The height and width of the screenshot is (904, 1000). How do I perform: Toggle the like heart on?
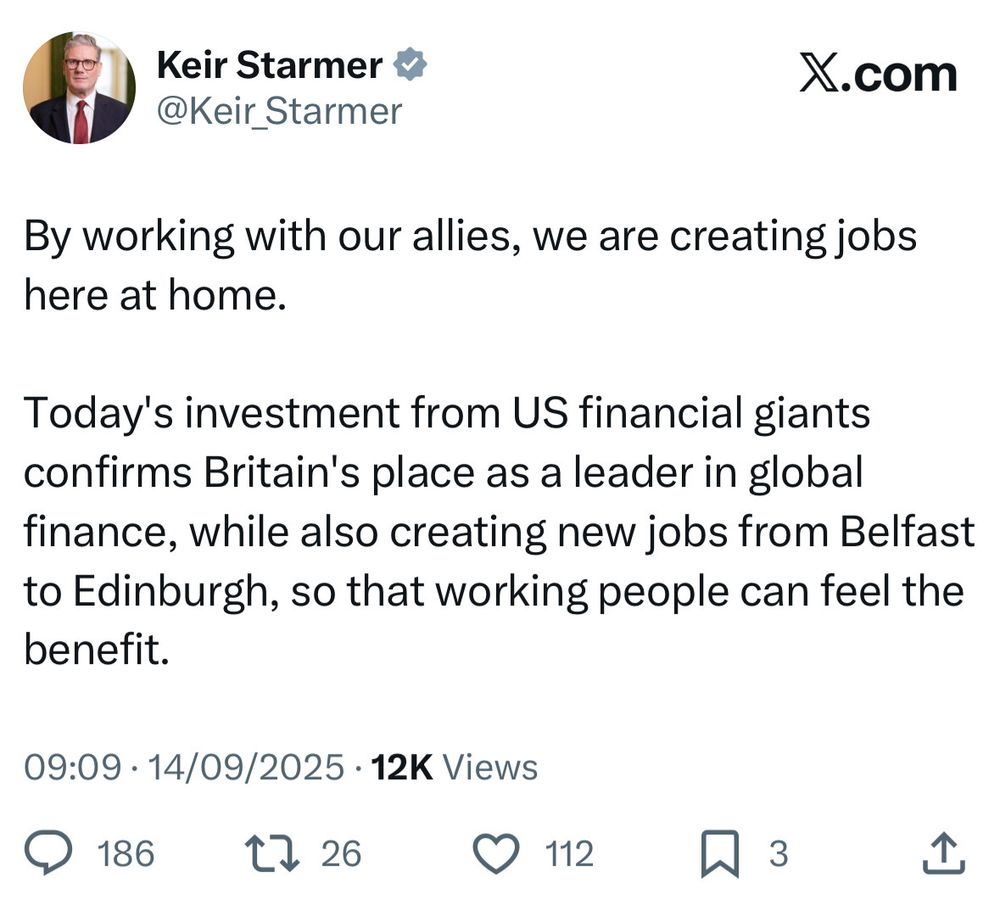[x=497, y=851]
